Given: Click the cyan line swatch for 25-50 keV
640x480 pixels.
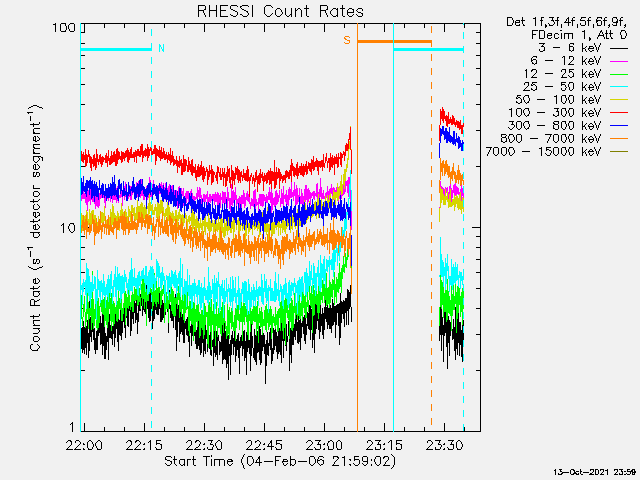Looking at the screenshot, I should [619, 87].
